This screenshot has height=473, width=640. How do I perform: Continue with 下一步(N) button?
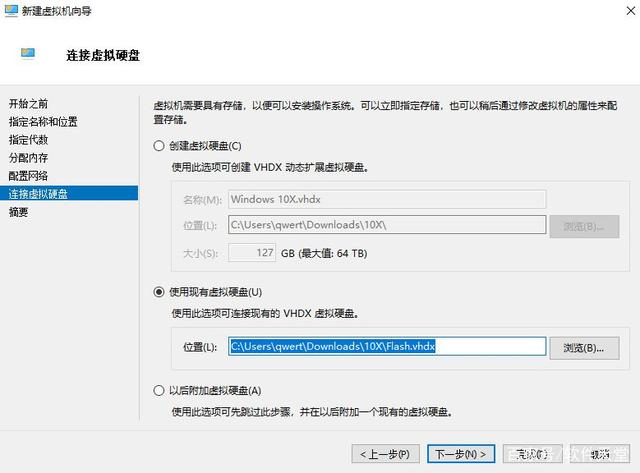(x=461, y=454)
